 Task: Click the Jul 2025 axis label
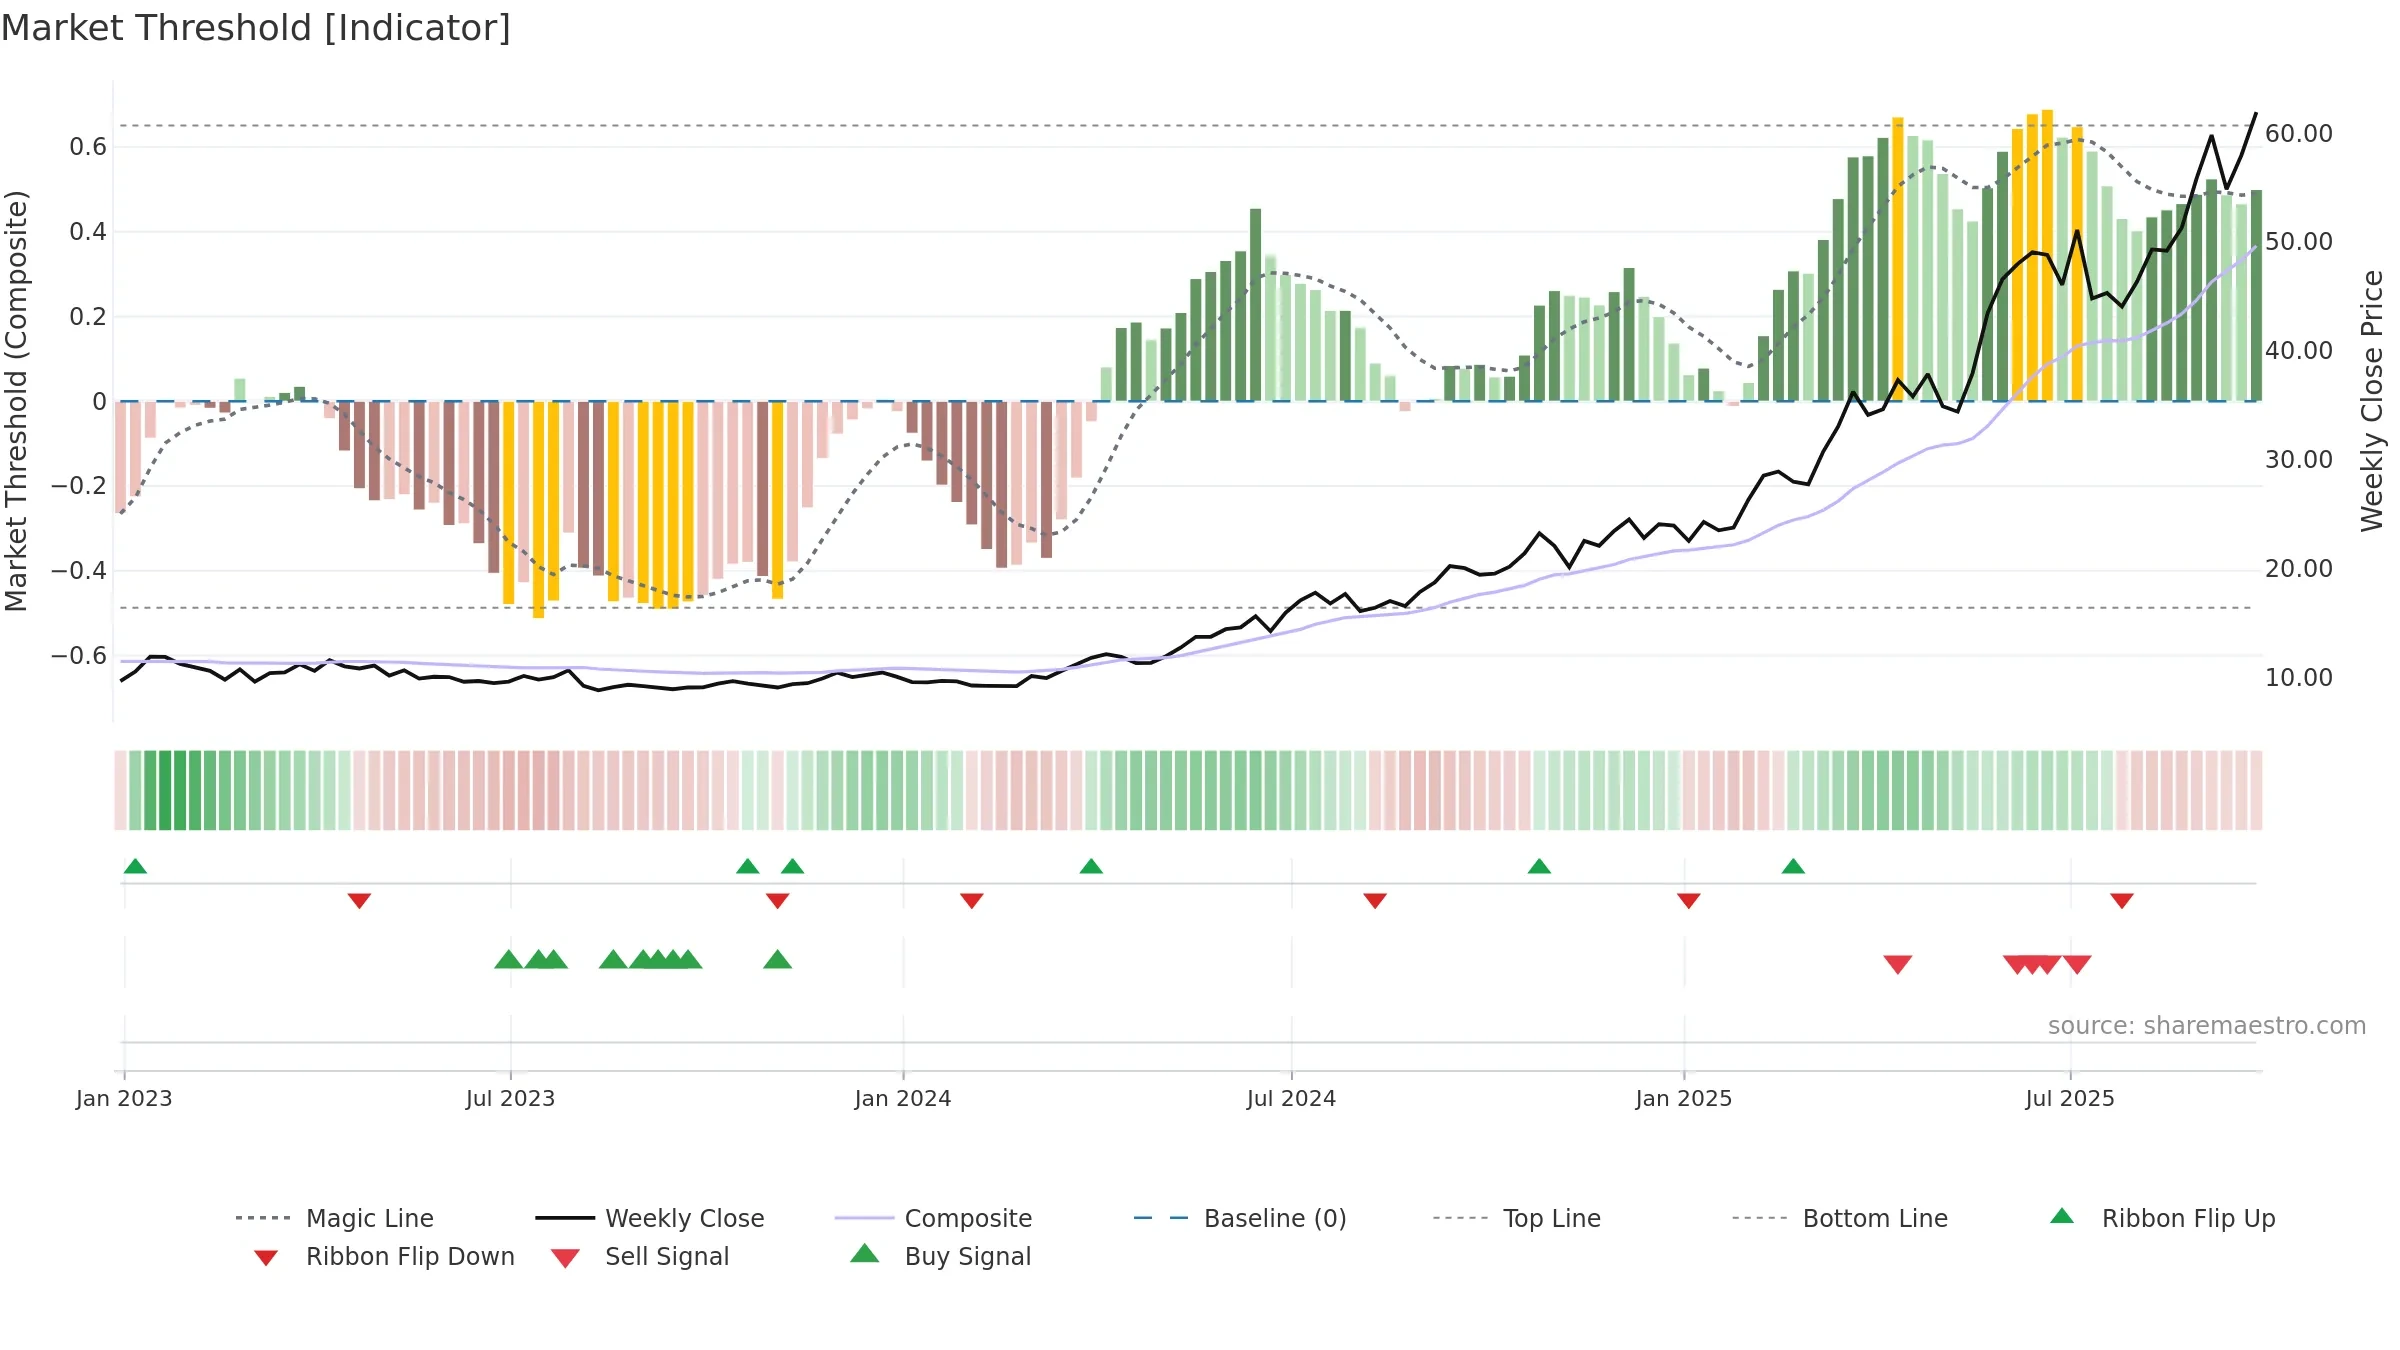coord(2070,1099)
